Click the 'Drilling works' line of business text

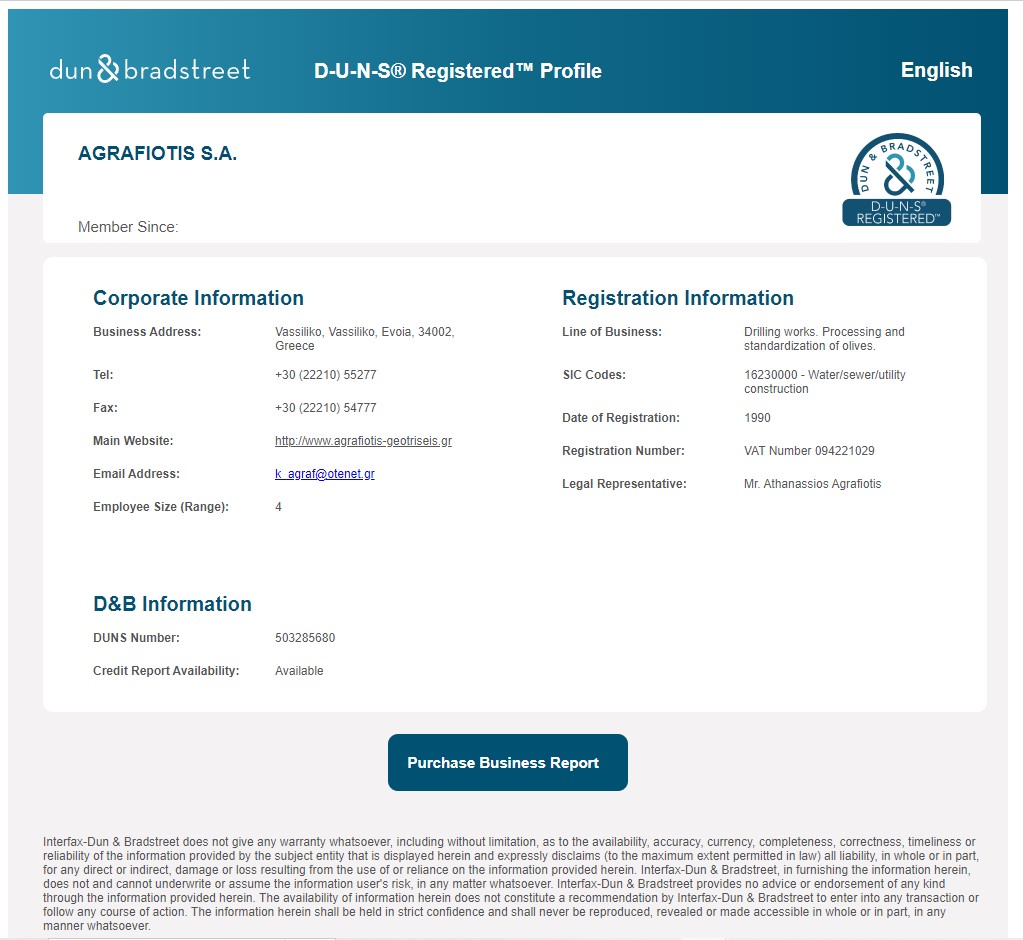pyautogui.click(x=824, y=339)
